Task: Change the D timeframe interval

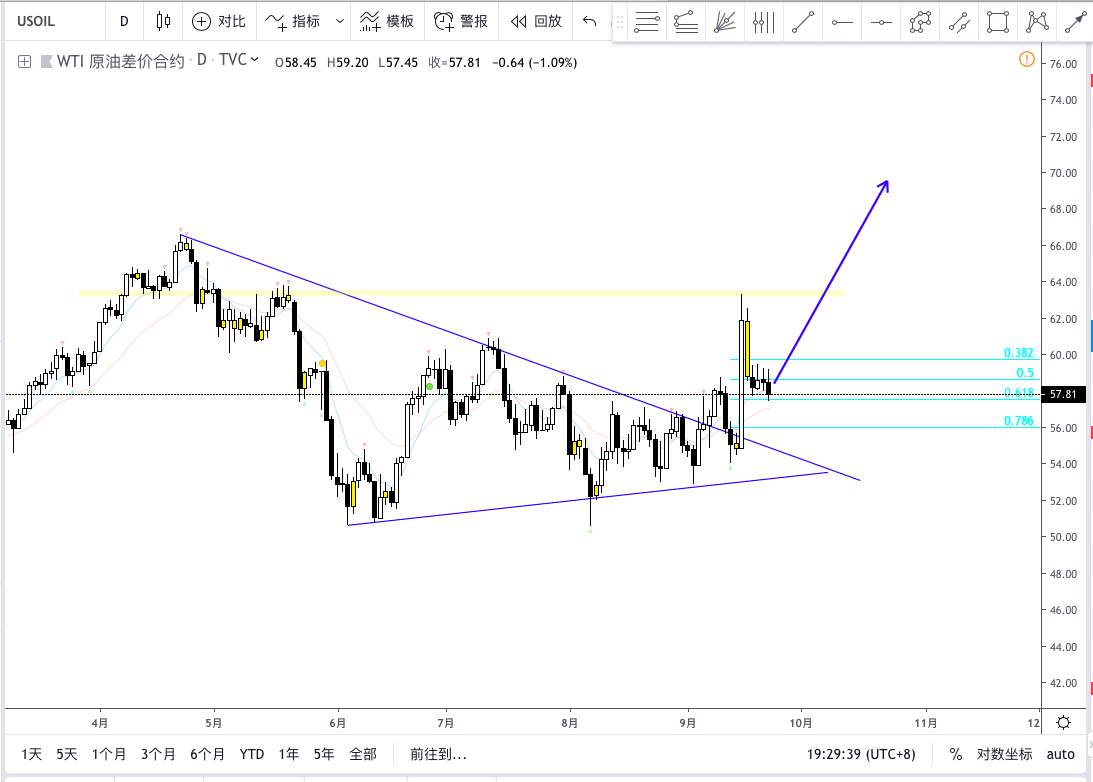Action: [x=124, y=21]
